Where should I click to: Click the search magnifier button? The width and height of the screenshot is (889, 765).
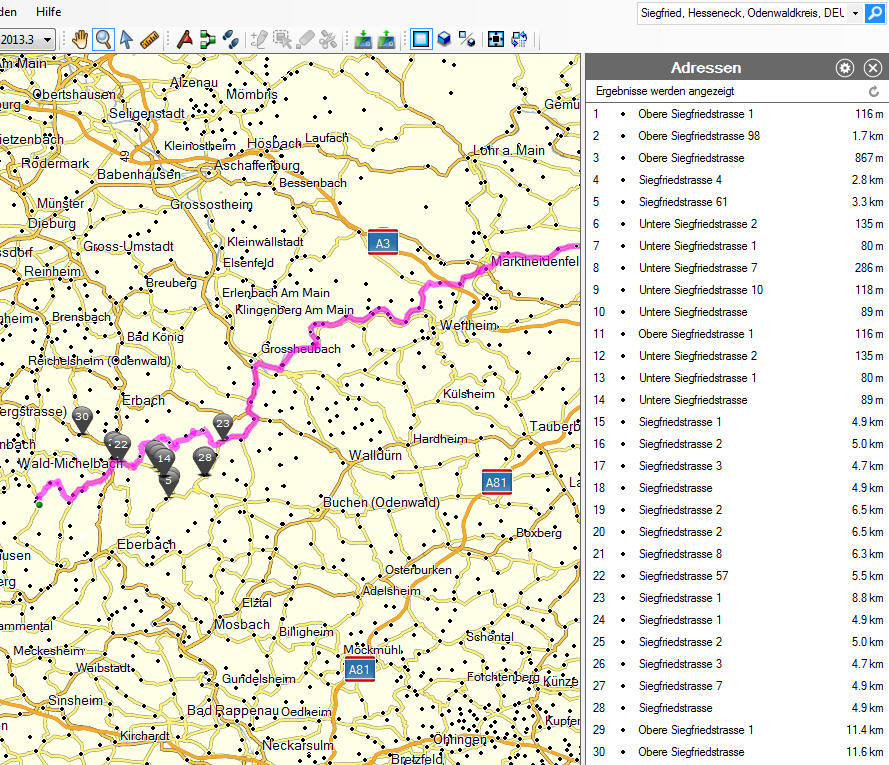[876, 13]
